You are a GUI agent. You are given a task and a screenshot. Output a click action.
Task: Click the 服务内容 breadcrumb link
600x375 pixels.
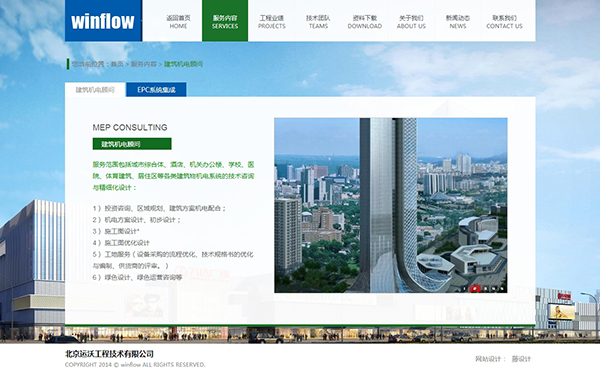(x=143, y=64)
